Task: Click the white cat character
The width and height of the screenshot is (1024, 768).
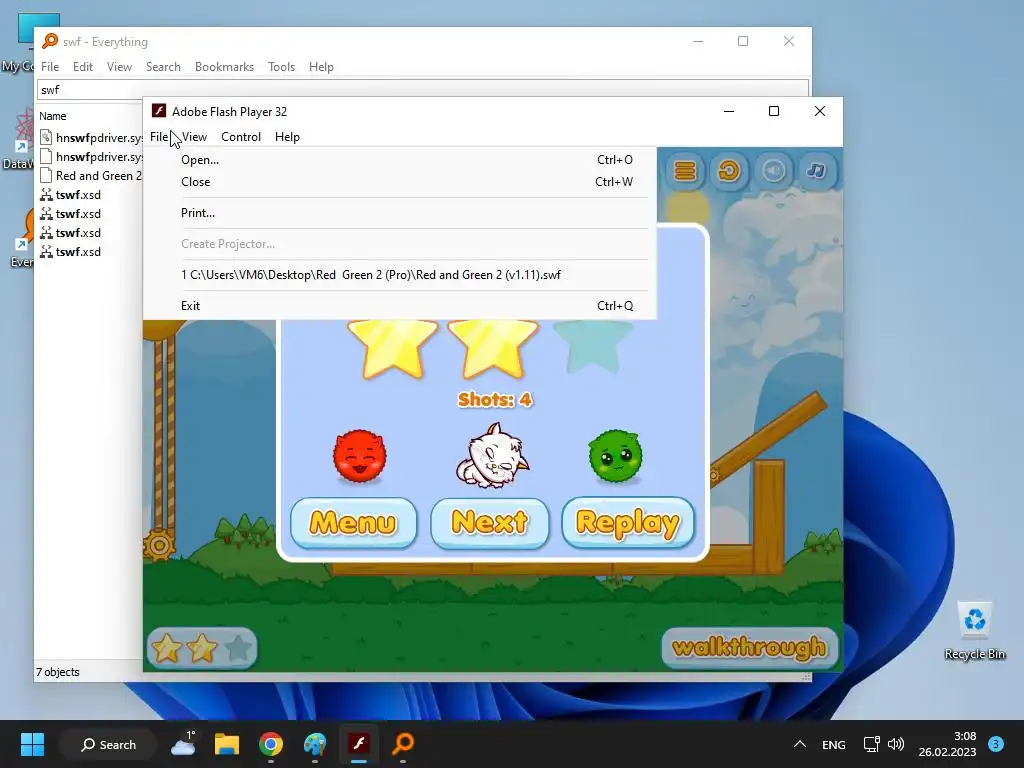Action: tap(492, 455)
